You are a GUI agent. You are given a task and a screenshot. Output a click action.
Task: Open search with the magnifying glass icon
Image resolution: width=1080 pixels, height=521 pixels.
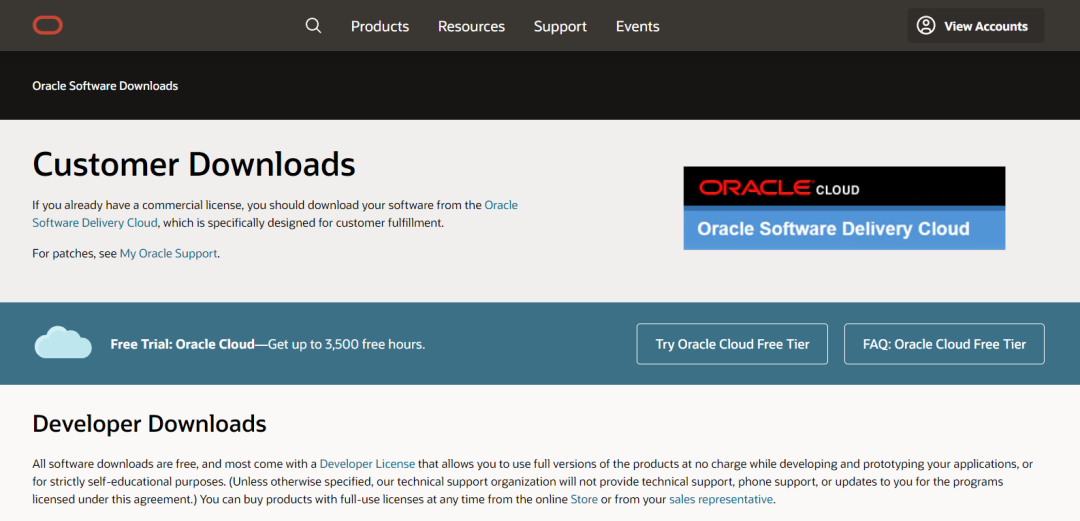click(x=313, y=26)
